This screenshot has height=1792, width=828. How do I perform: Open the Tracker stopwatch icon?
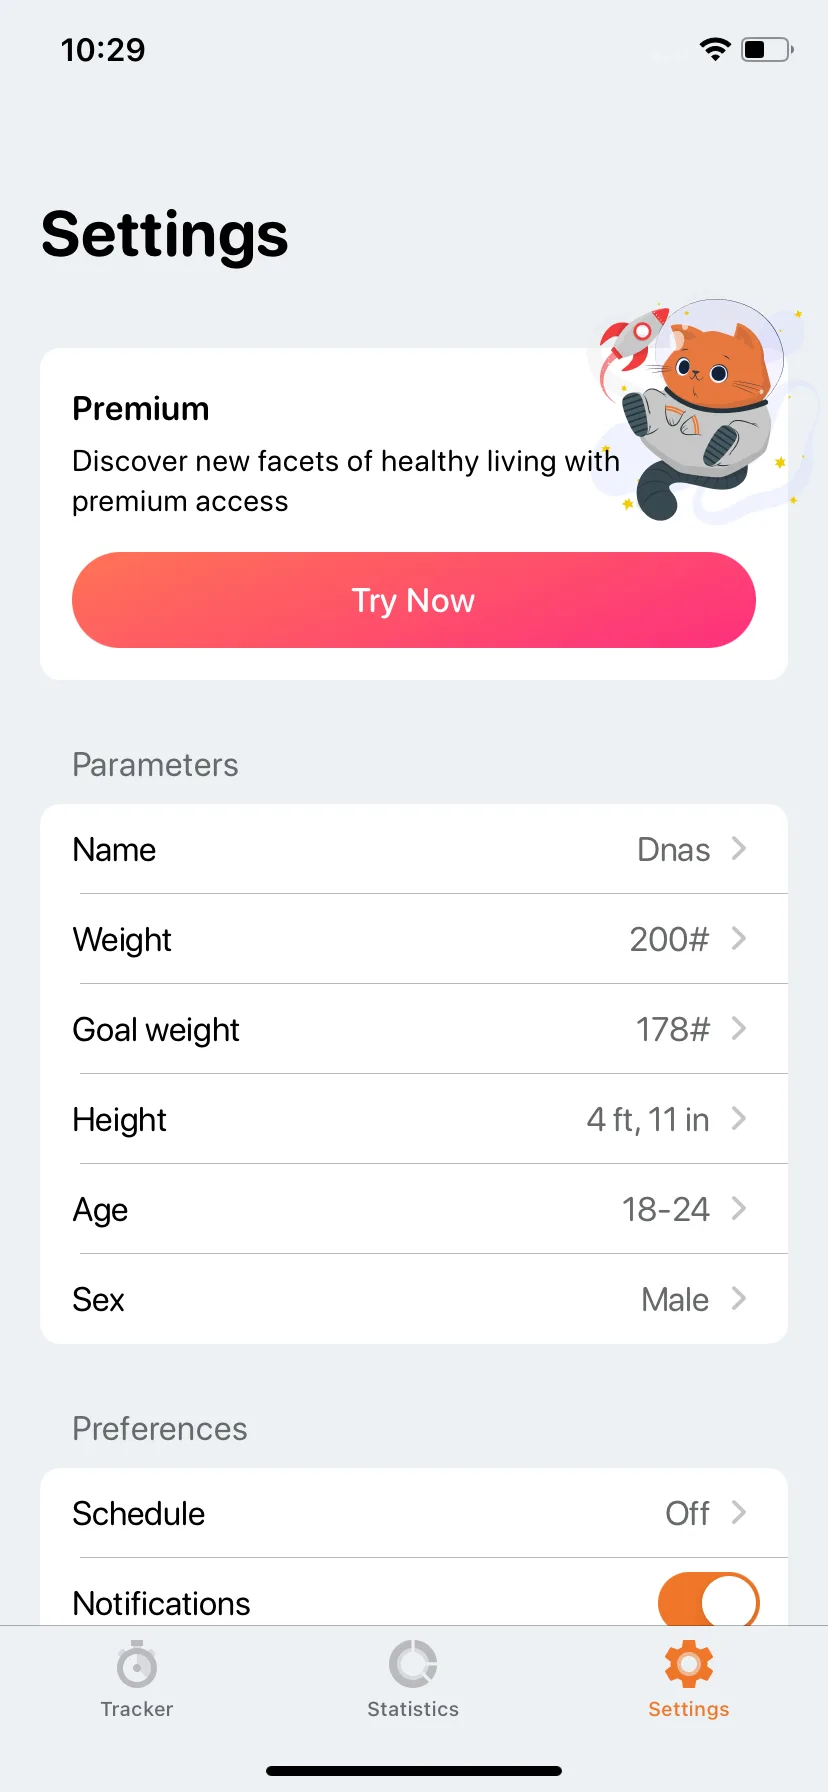(x=137, y=1663)
